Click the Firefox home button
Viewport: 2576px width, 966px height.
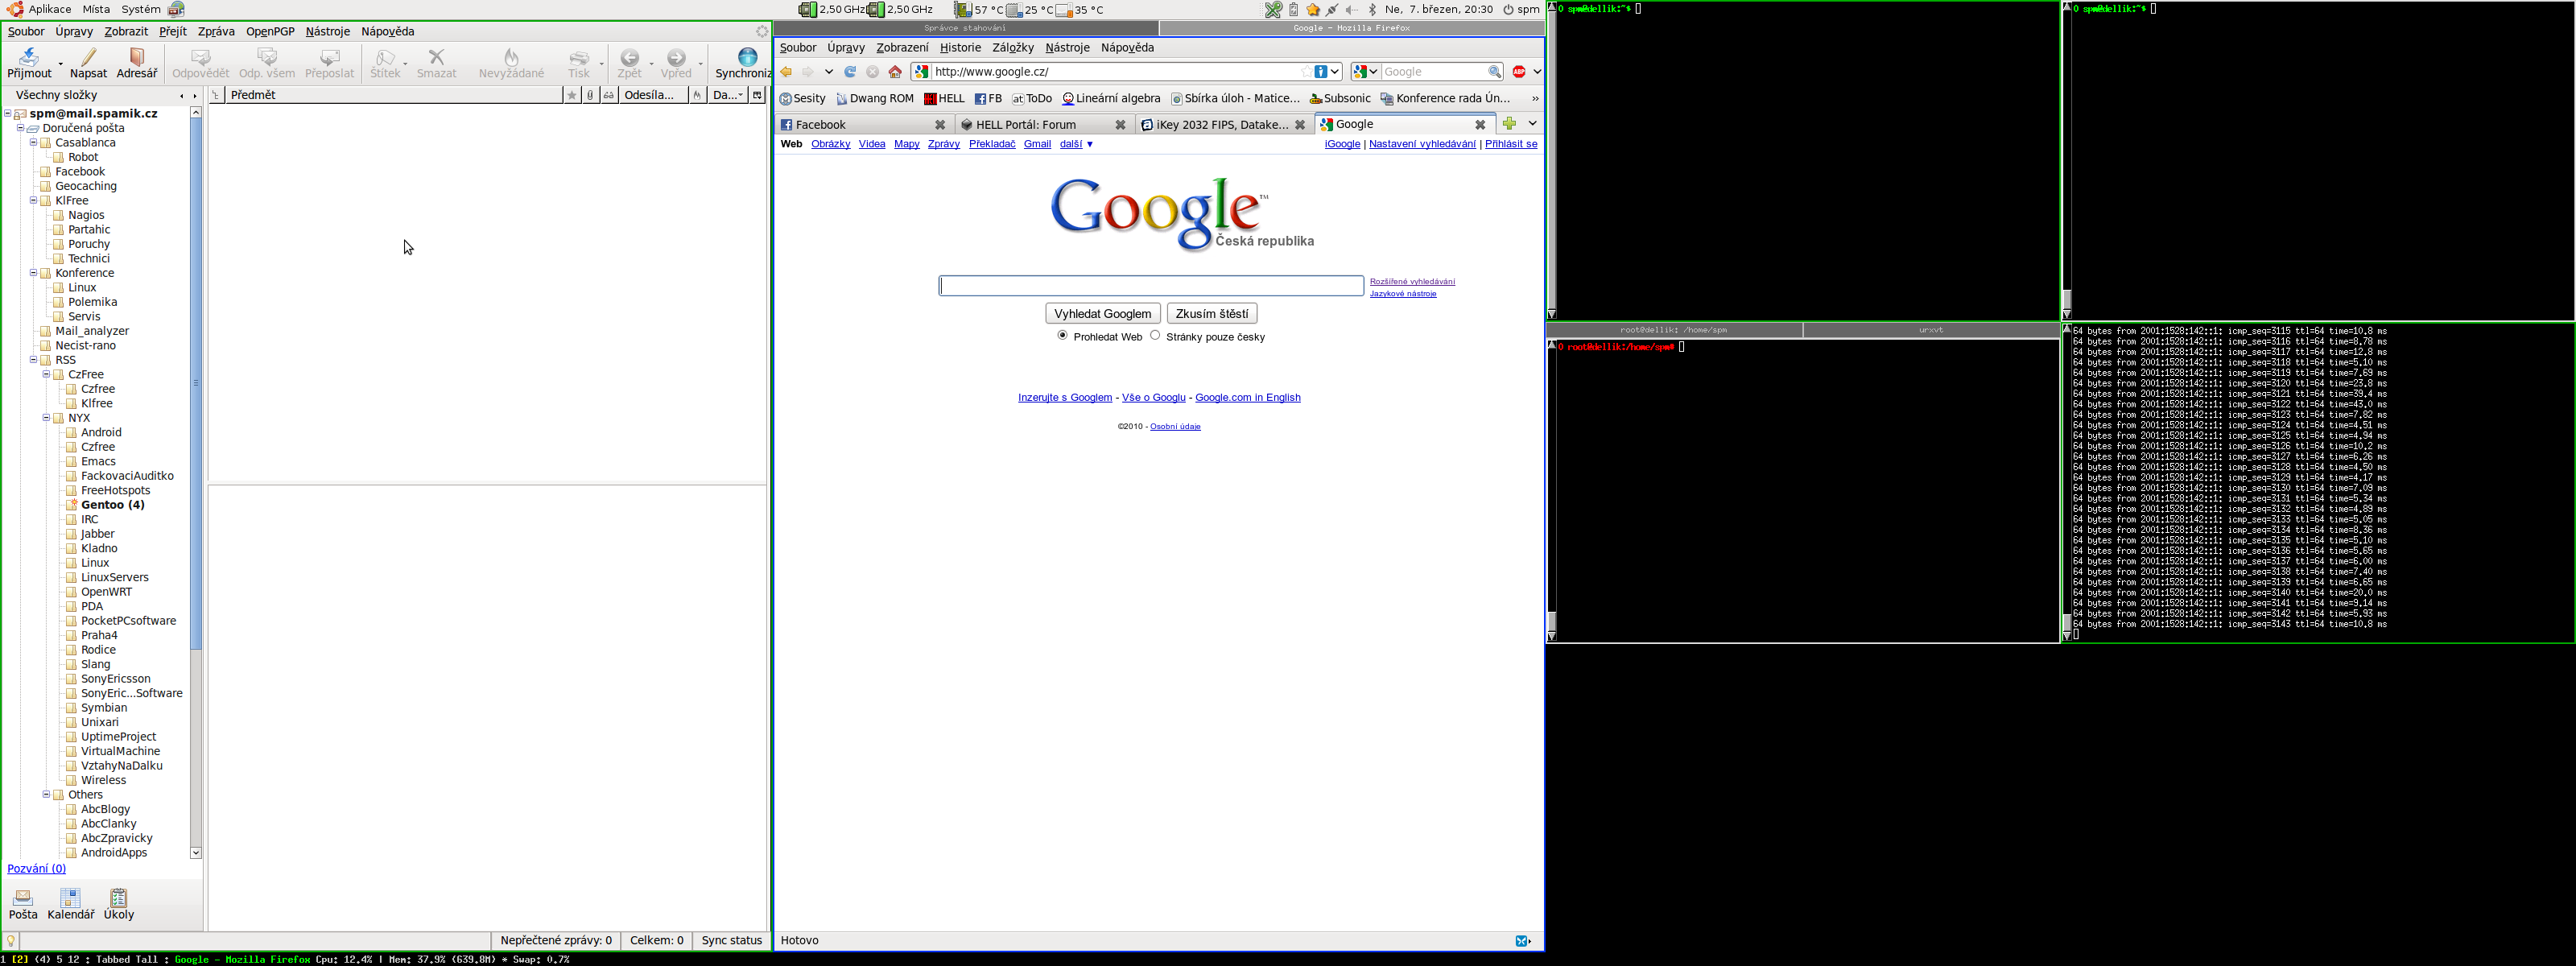tap(895, 72)
